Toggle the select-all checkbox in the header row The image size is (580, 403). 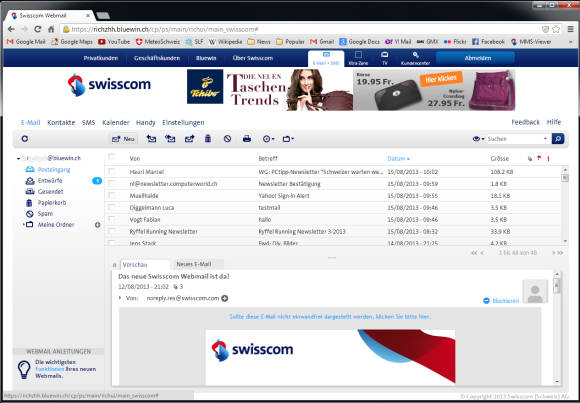click(x=111, y=157)
